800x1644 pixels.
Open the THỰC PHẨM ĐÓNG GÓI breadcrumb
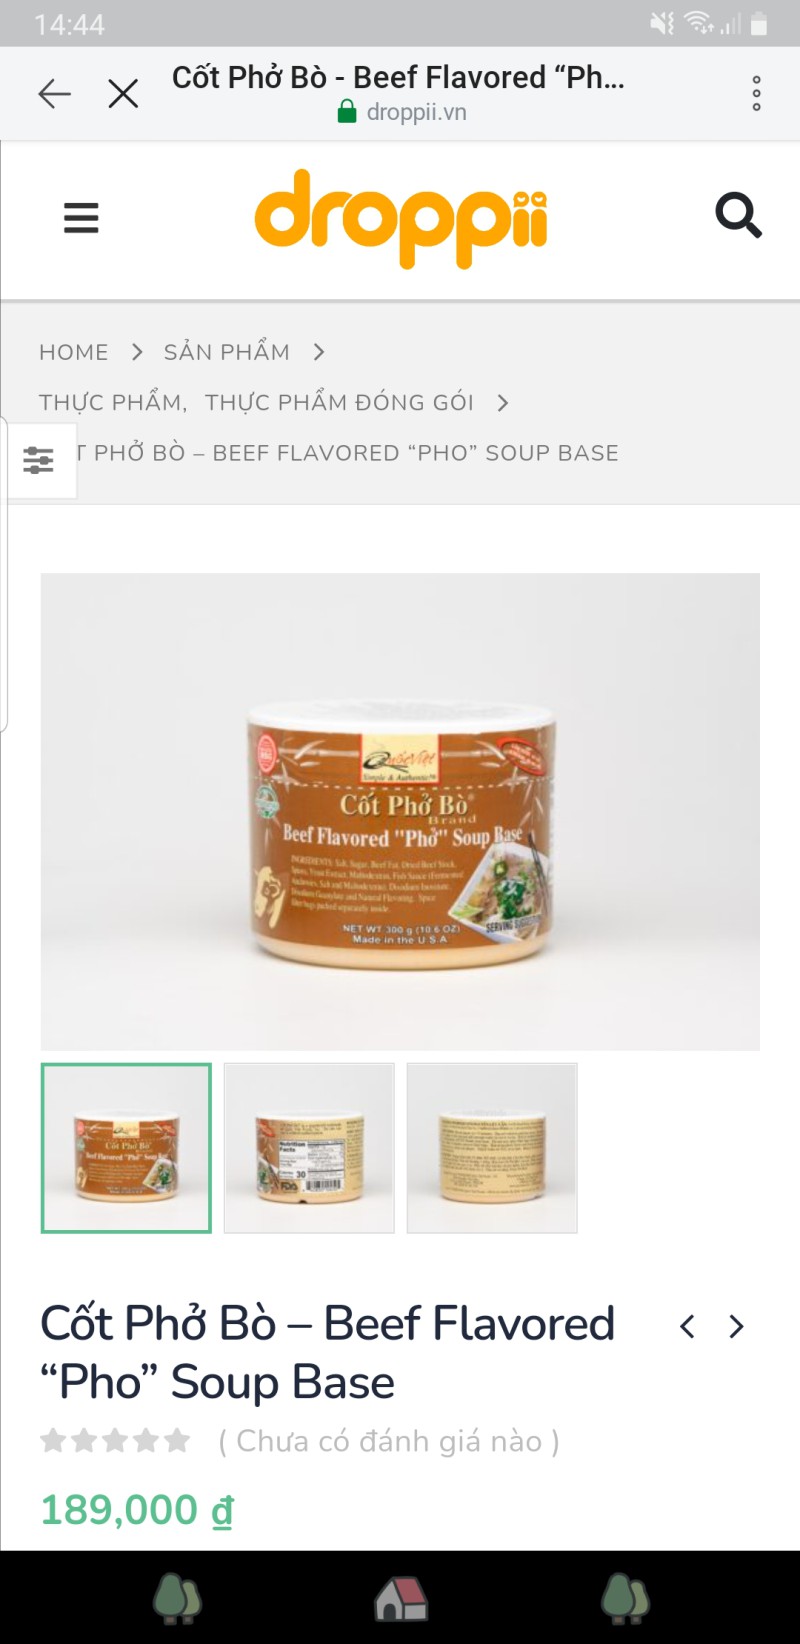[x=339, y=402]
